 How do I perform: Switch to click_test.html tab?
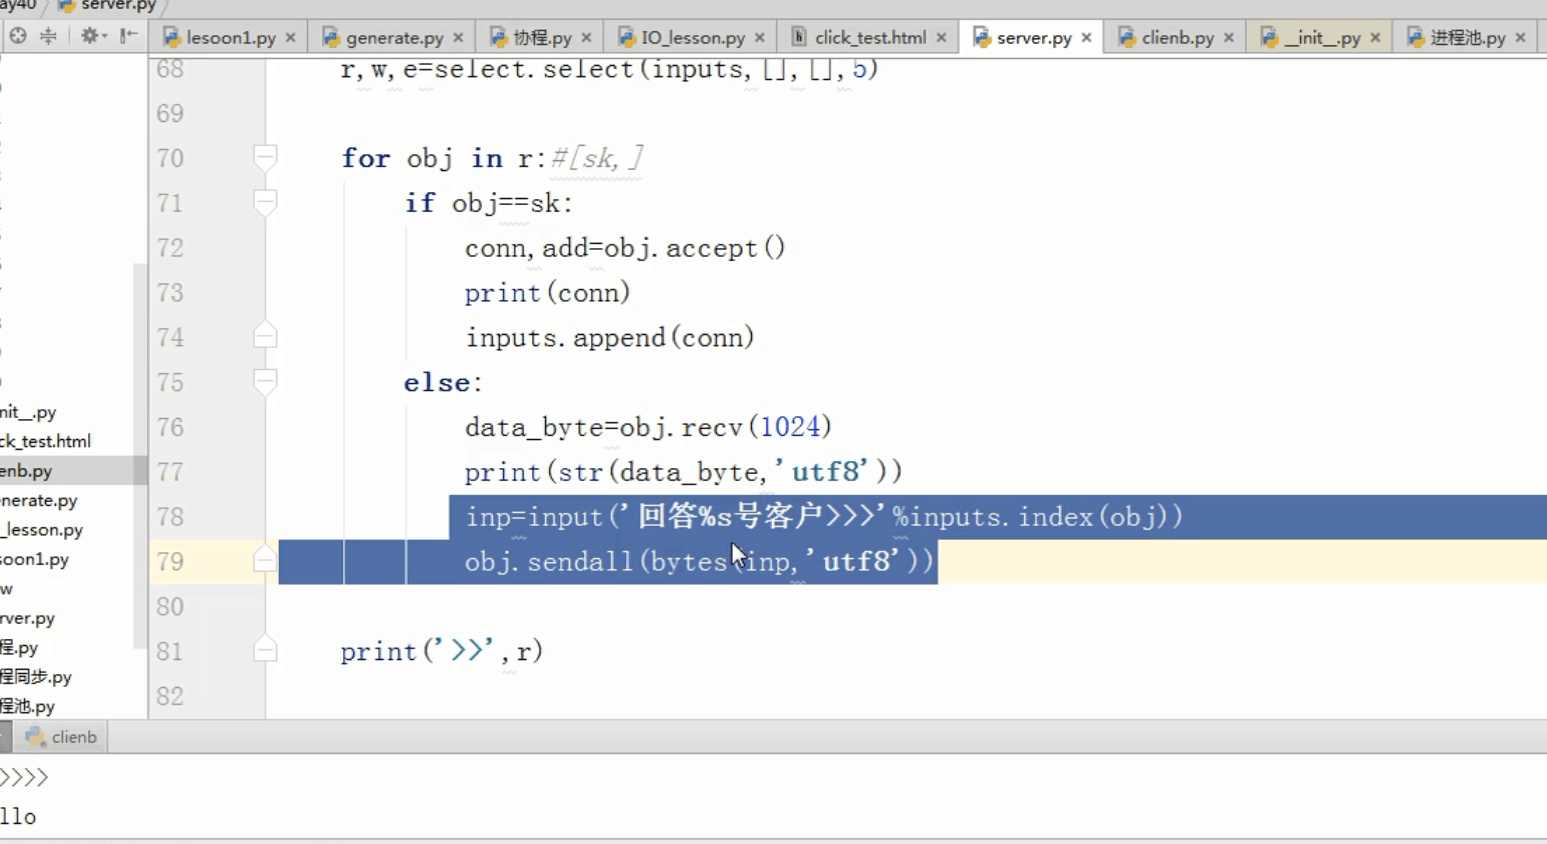pyautogui.click(x=869, y=37)
